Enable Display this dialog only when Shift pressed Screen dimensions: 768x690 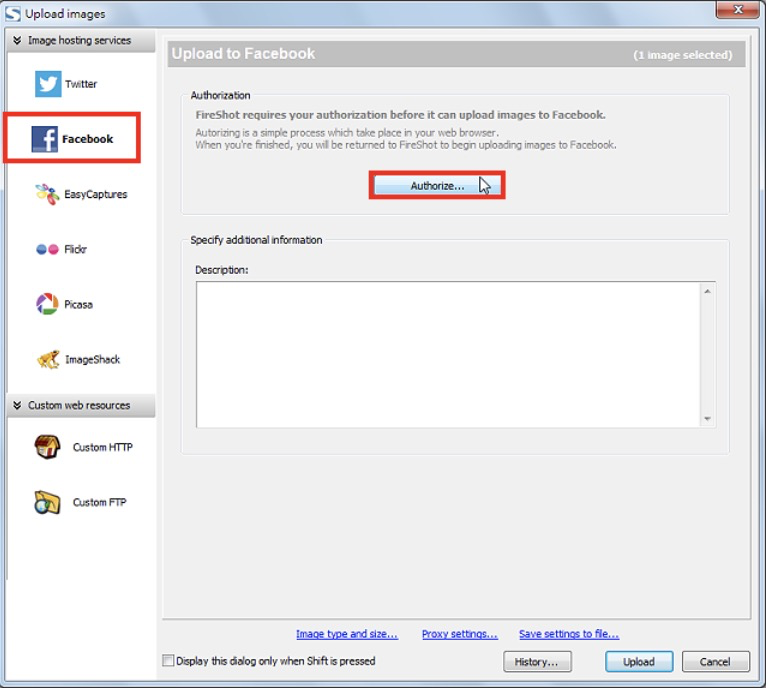point(168,661)
